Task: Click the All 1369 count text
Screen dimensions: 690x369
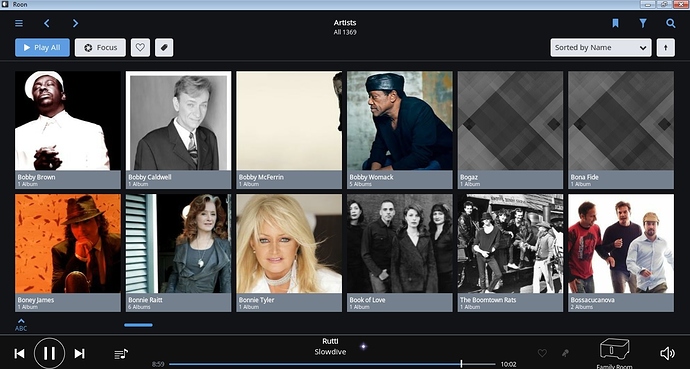Action: click(345, 32)
